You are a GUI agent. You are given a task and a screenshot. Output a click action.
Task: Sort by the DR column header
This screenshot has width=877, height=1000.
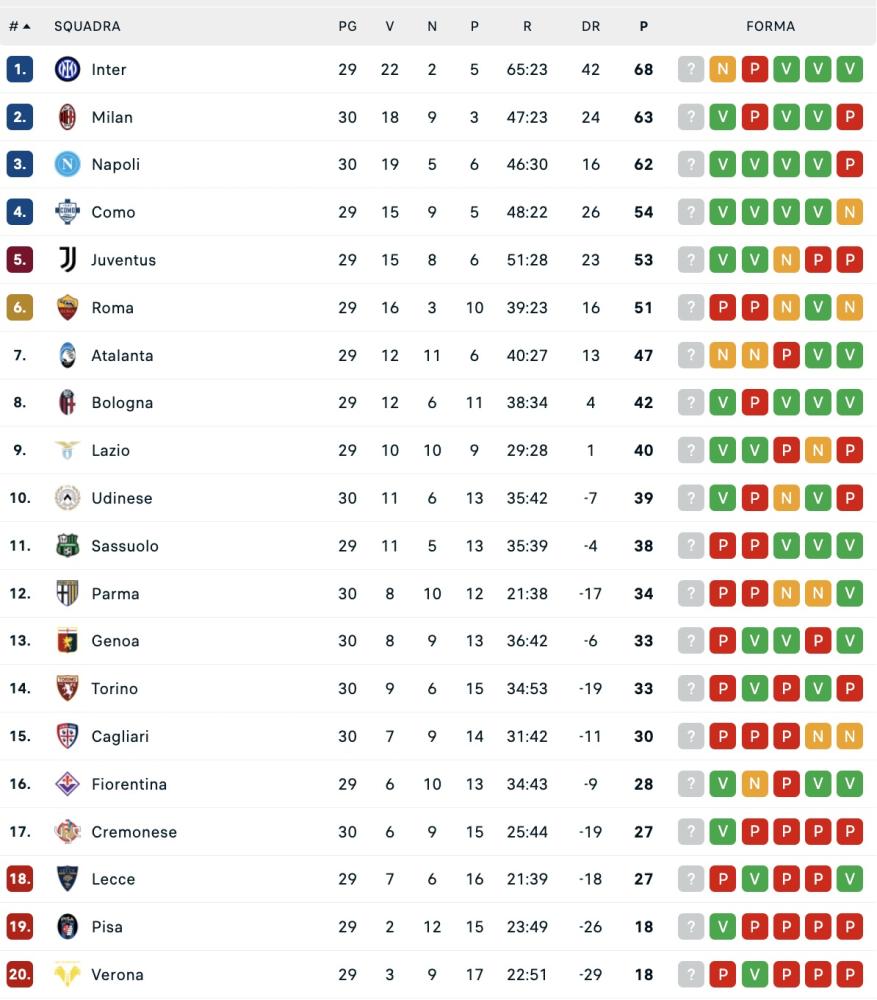click(x=591, y=26)
